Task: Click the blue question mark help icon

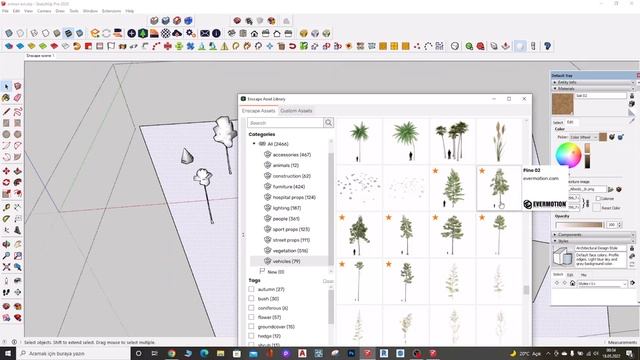Action: tap(547, 46)
